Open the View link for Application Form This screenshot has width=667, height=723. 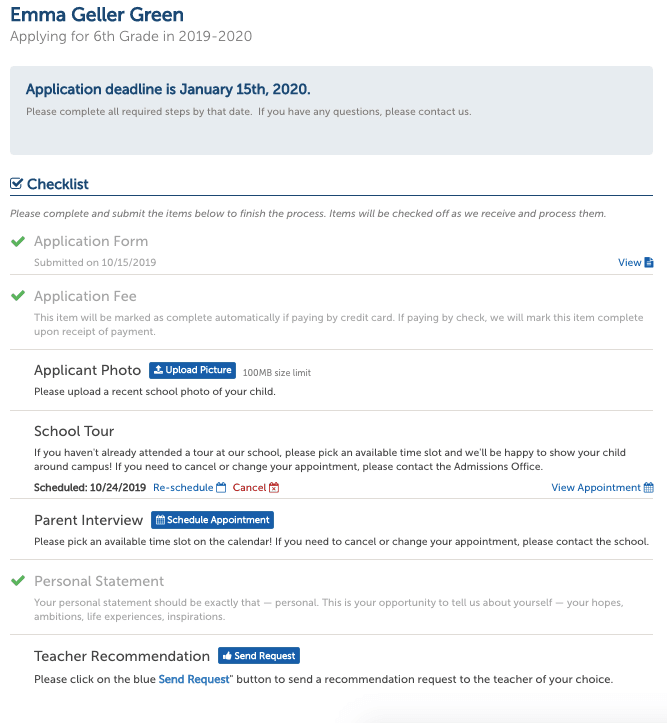(629, 263)
